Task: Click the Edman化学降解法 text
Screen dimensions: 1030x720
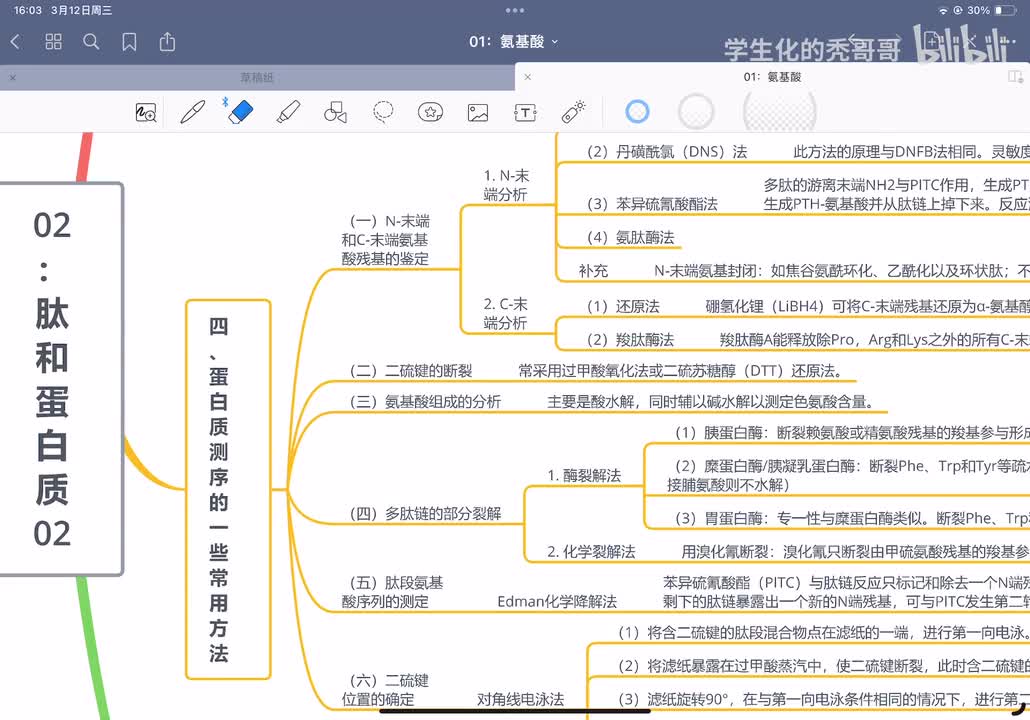Action: 557,602
